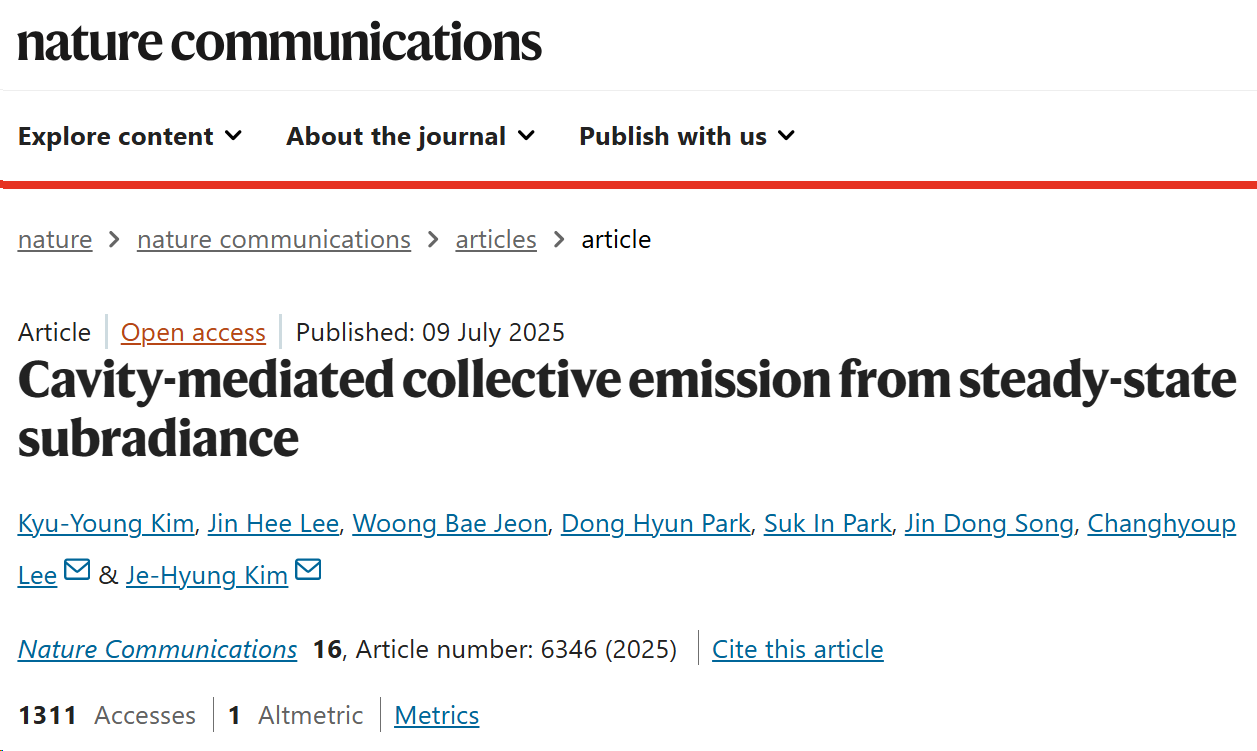The width and height of the screenshot is (1257, 751).
Task: Expand the Explore content menu
Action: 130,136
